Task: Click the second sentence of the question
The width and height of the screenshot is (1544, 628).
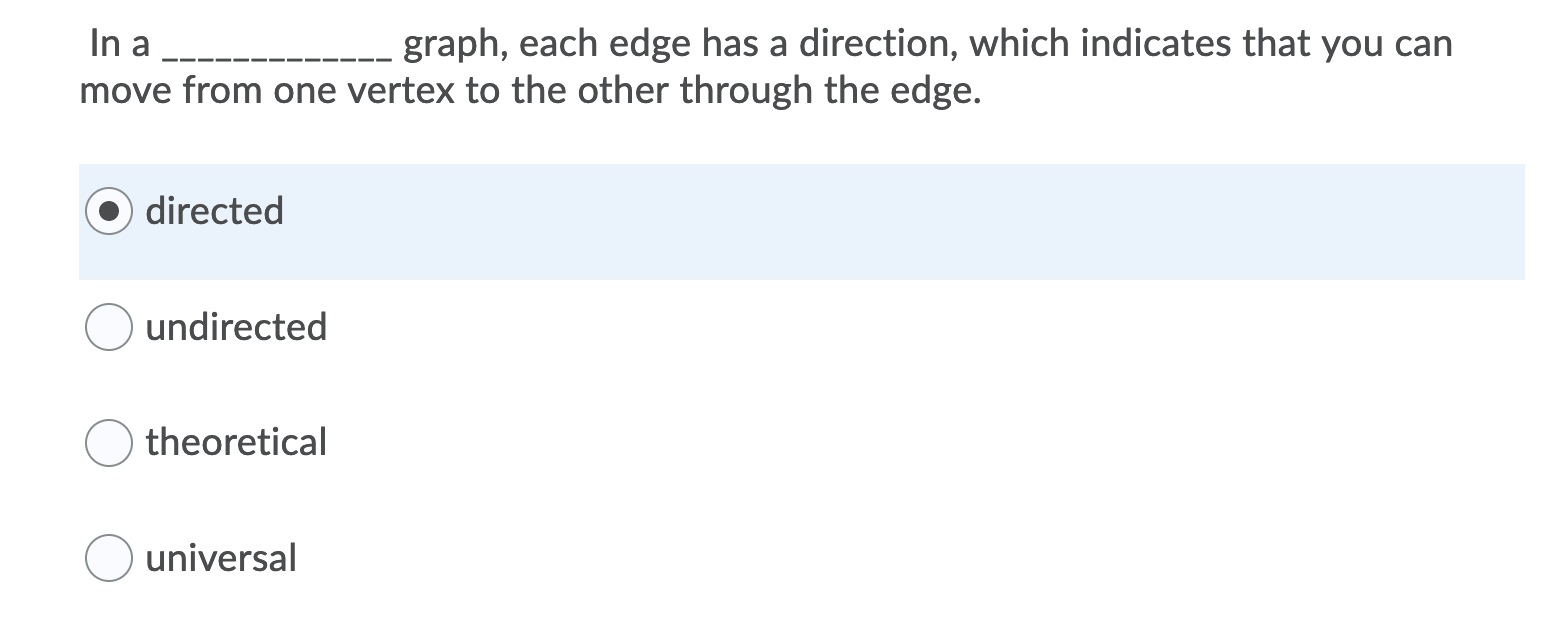Action: [x=530, y=90]
